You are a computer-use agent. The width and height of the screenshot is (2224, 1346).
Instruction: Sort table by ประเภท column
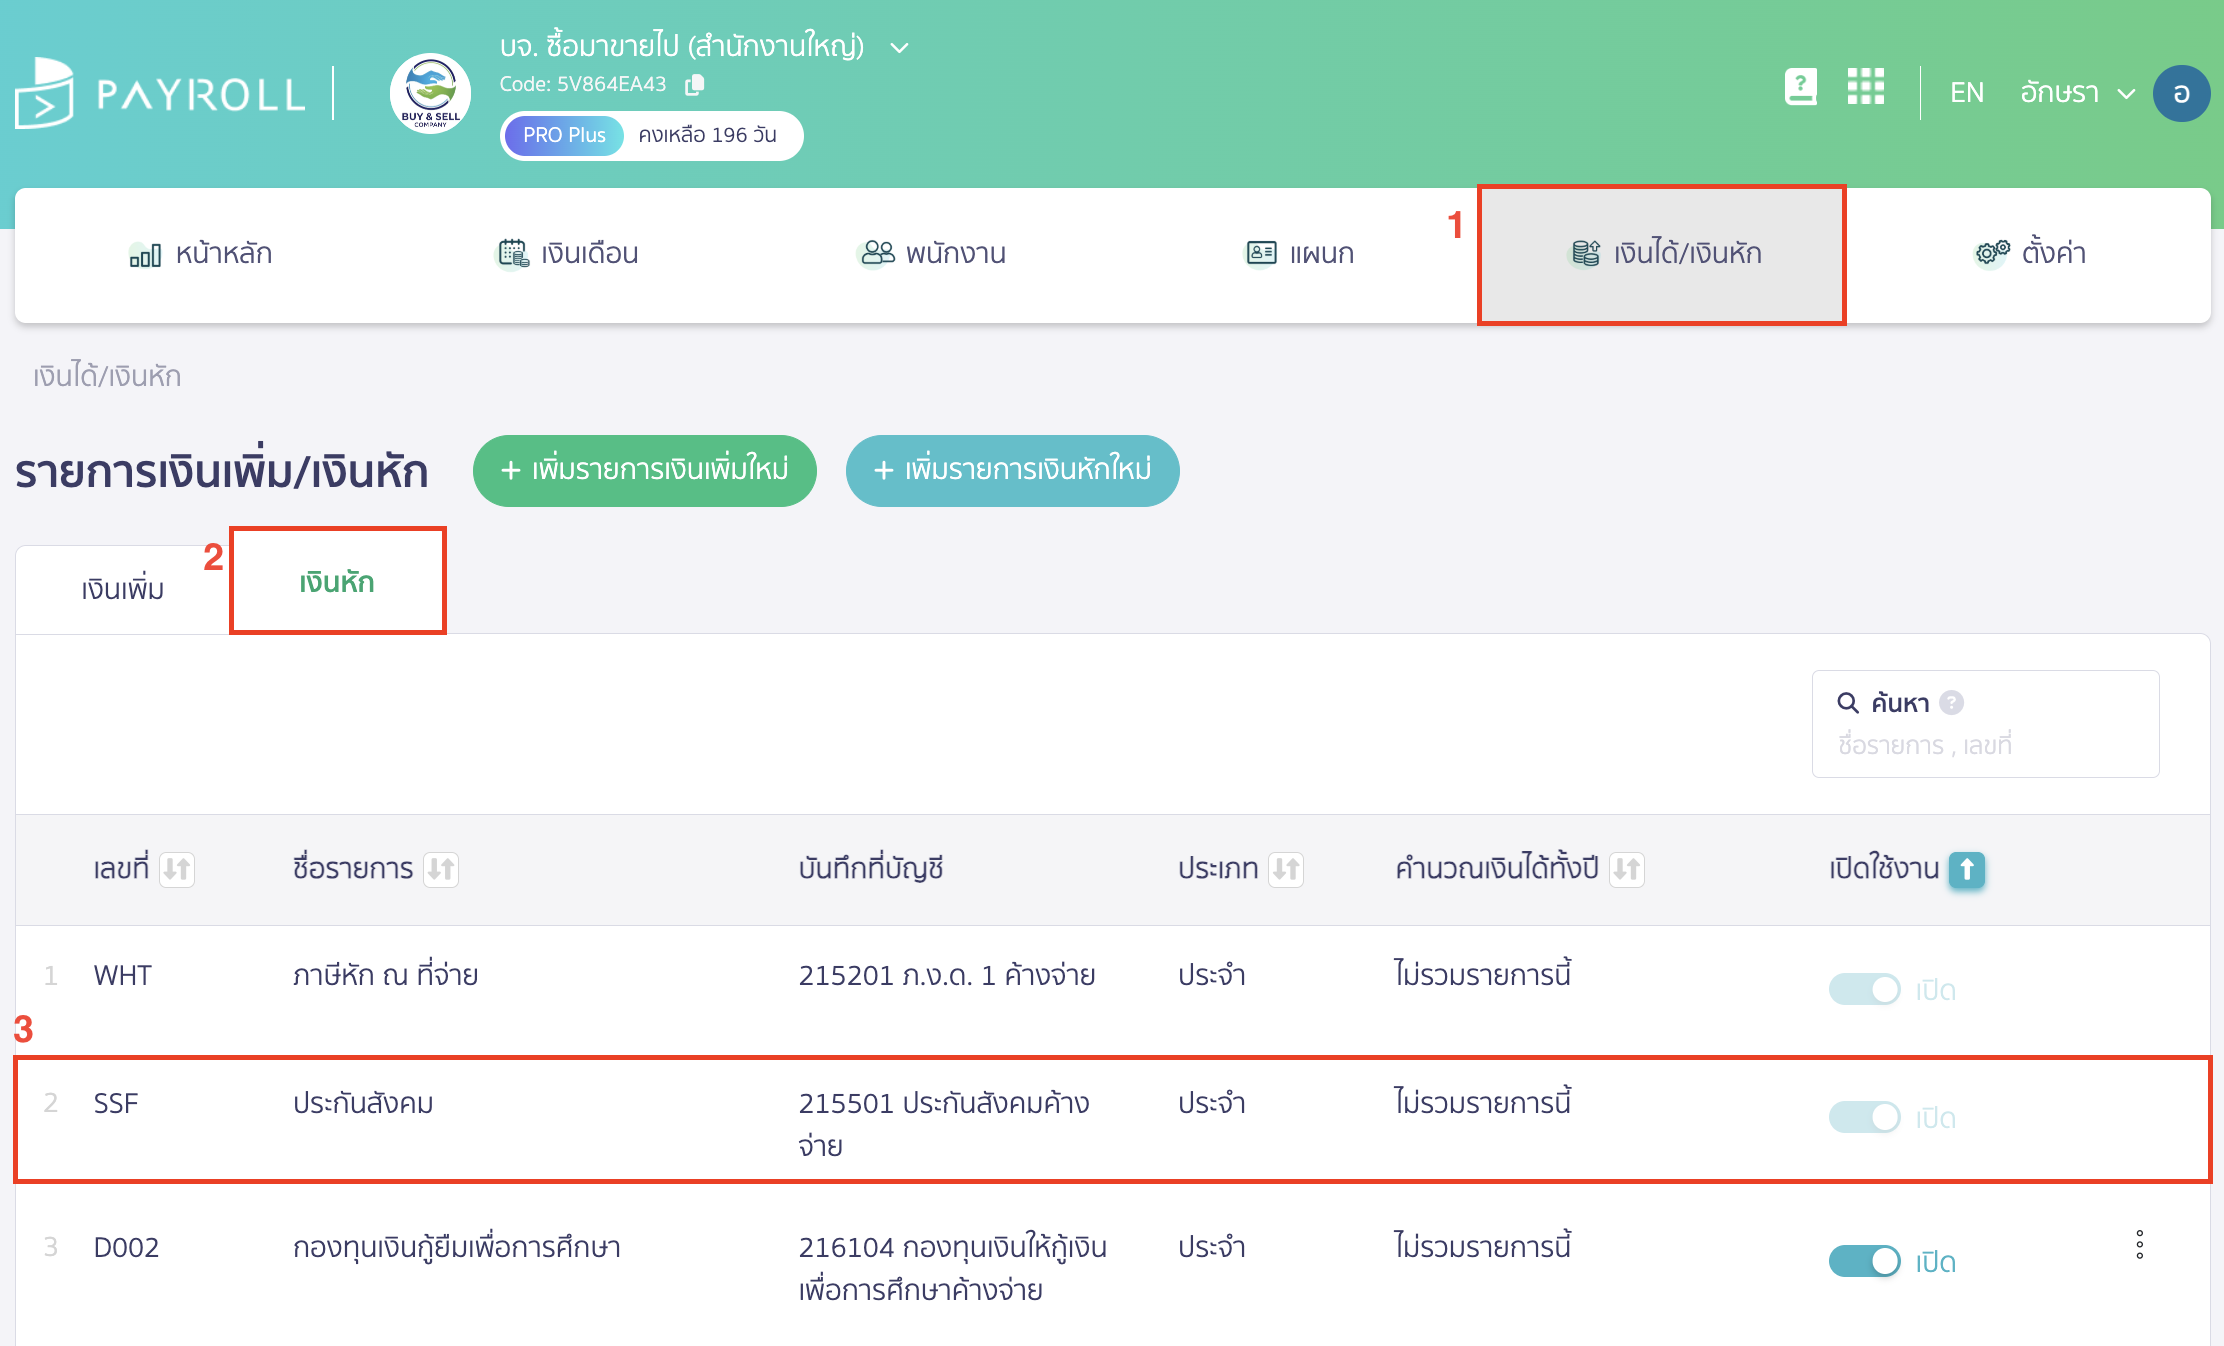(1286, 869)
